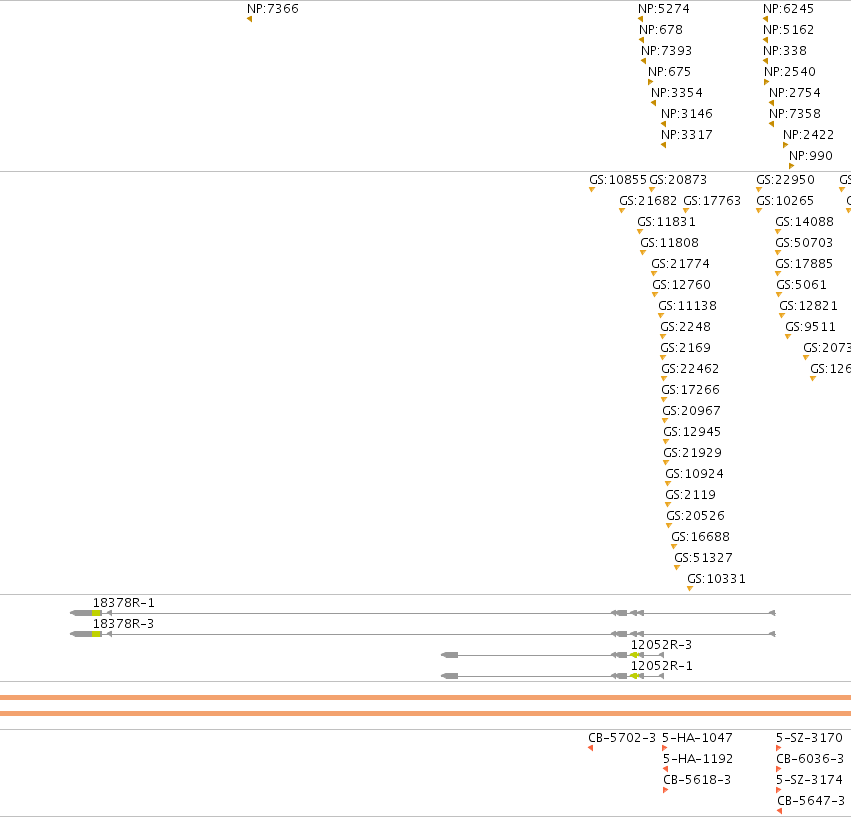Click the 12052R-1 transcript label
This screenshot has width=851, height=817.
coord(662,666)
